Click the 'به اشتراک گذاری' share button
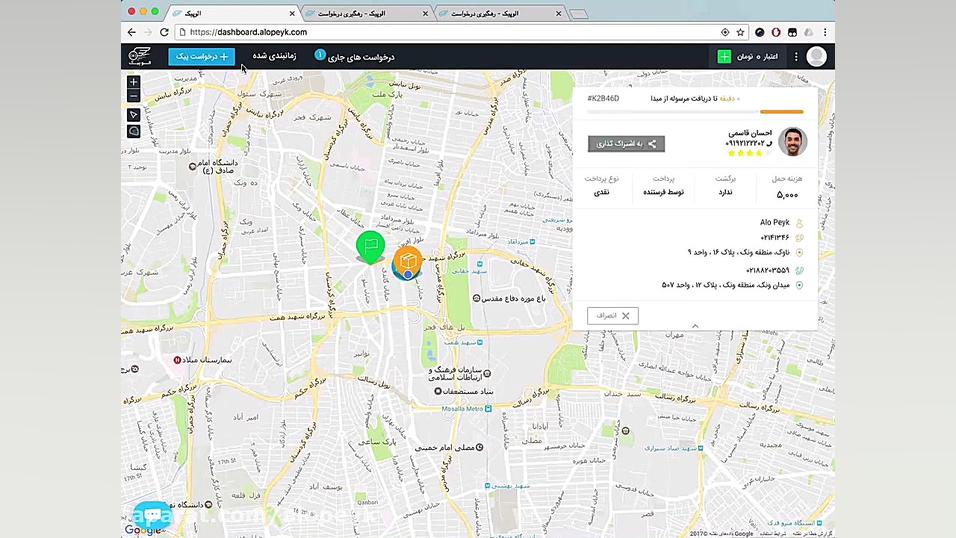 coord(626,144)
